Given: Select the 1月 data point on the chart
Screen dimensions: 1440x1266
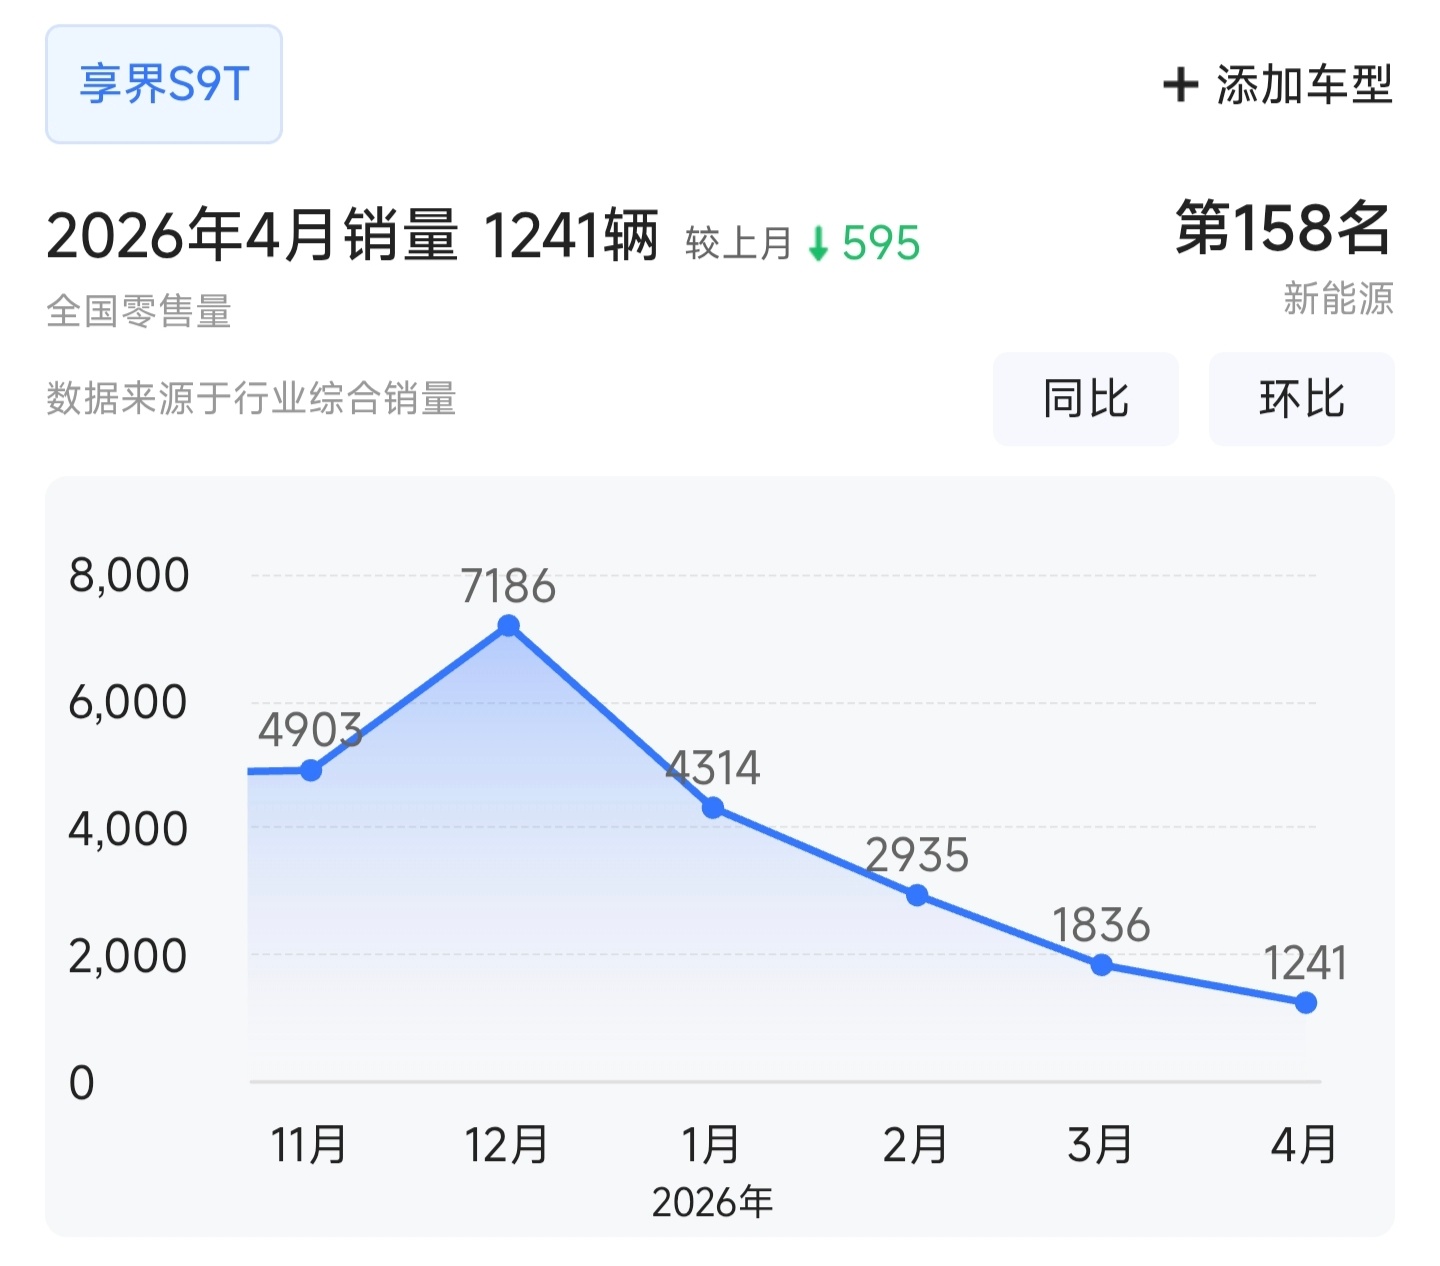Looking at the screenshot, I should (713, 807).
